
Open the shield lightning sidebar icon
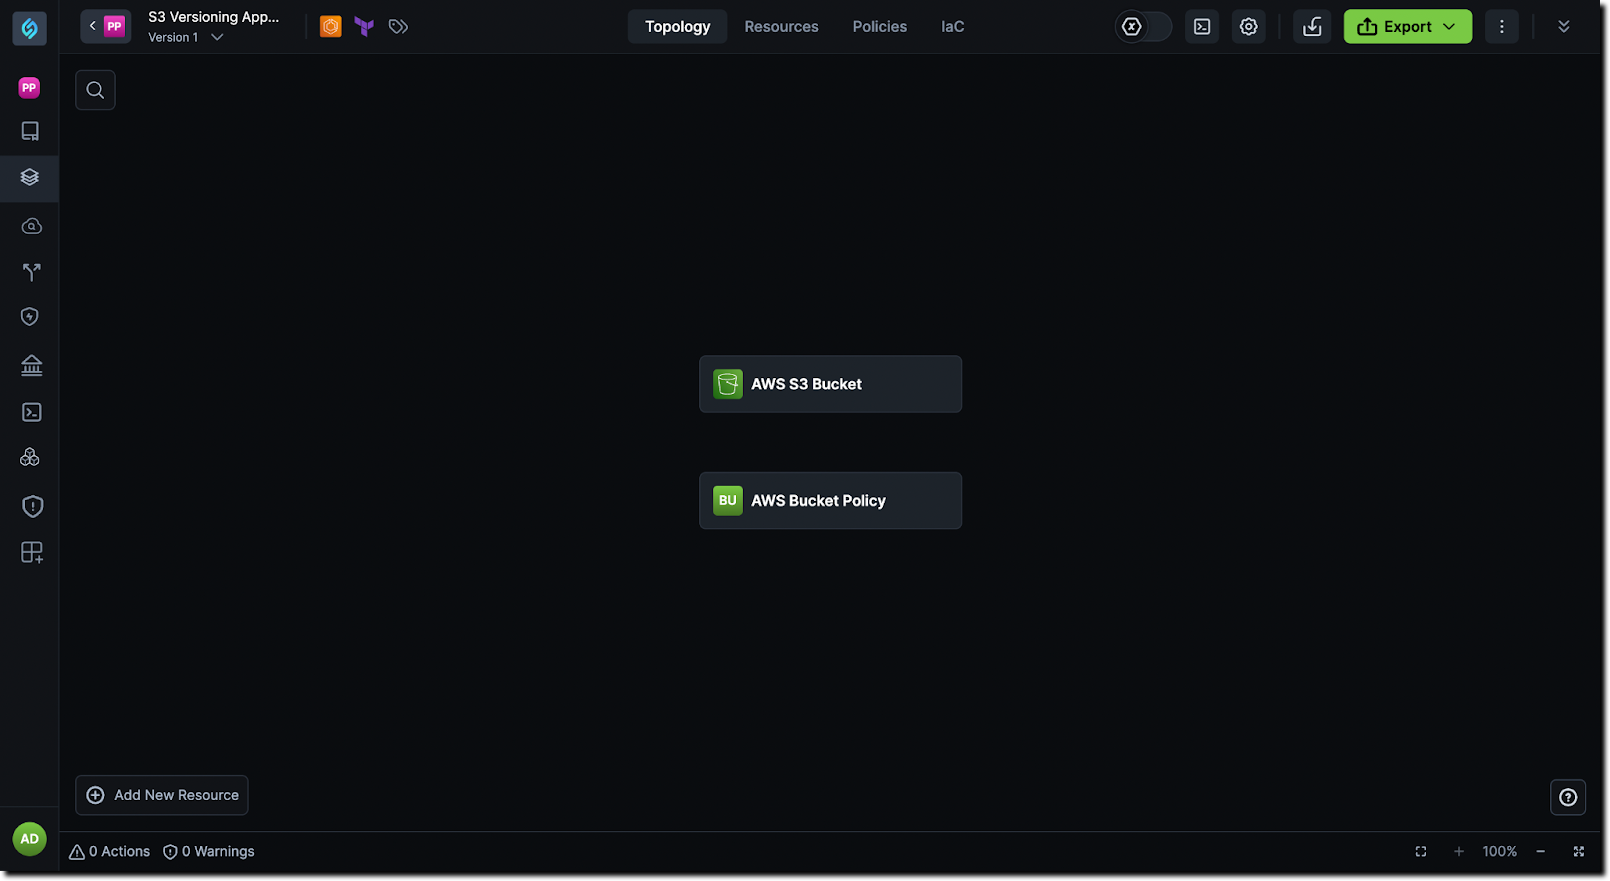[30, 317]
